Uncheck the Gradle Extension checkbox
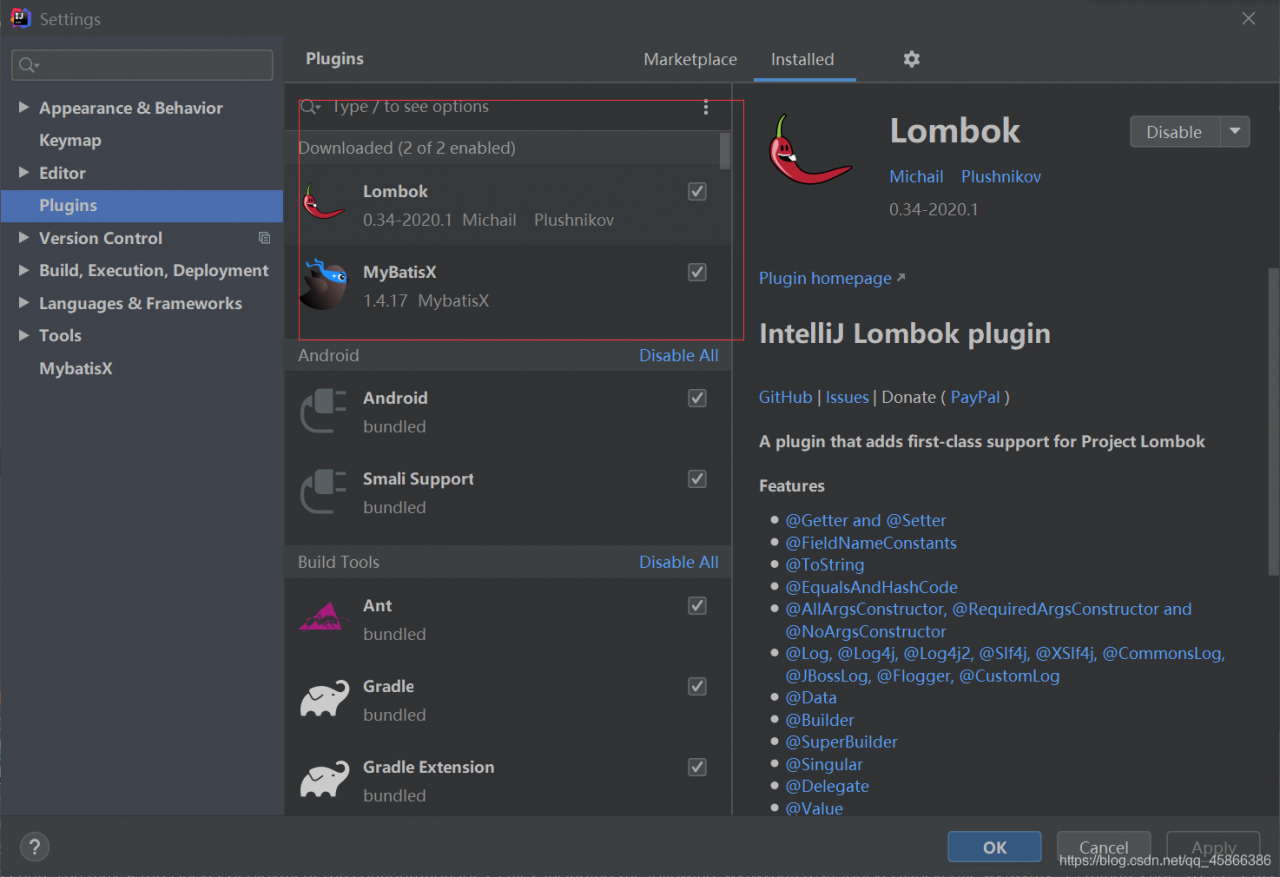Viewport: 1280px width, 877px height. tap(698, 767)
